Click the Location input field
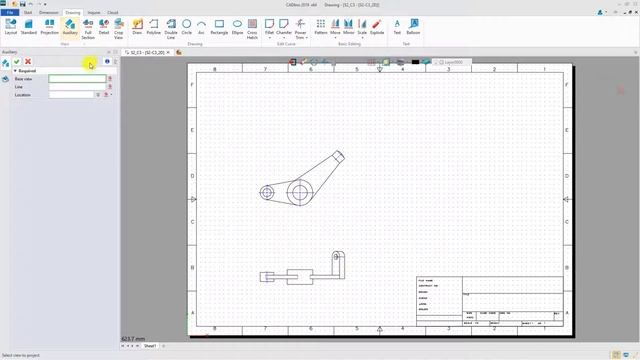Screen dimensions: 640x360 click(x=71, y=95)
